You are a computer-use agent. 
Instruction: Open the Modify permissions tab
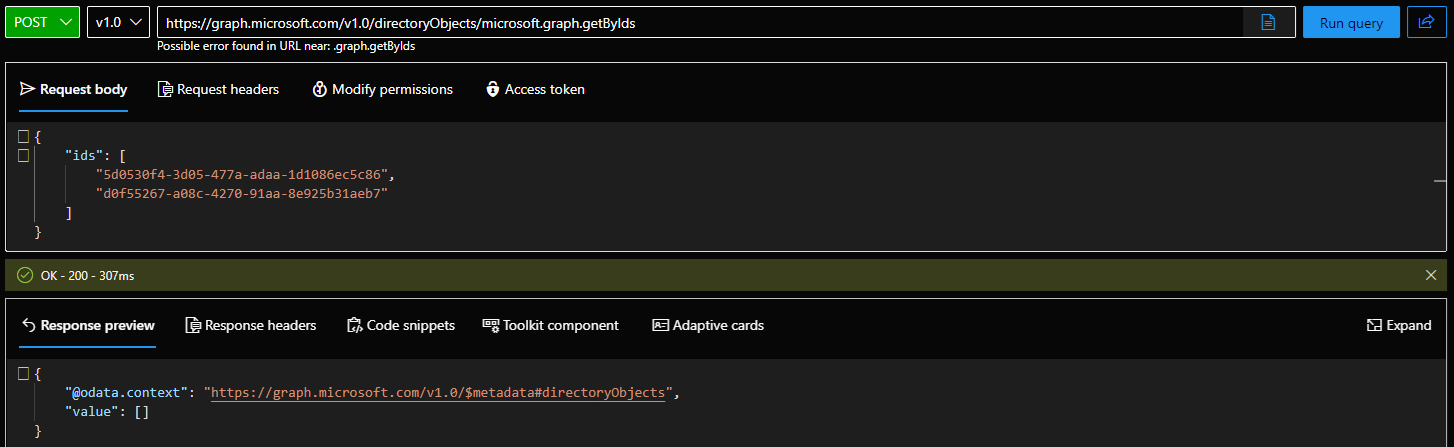point(382,89)
